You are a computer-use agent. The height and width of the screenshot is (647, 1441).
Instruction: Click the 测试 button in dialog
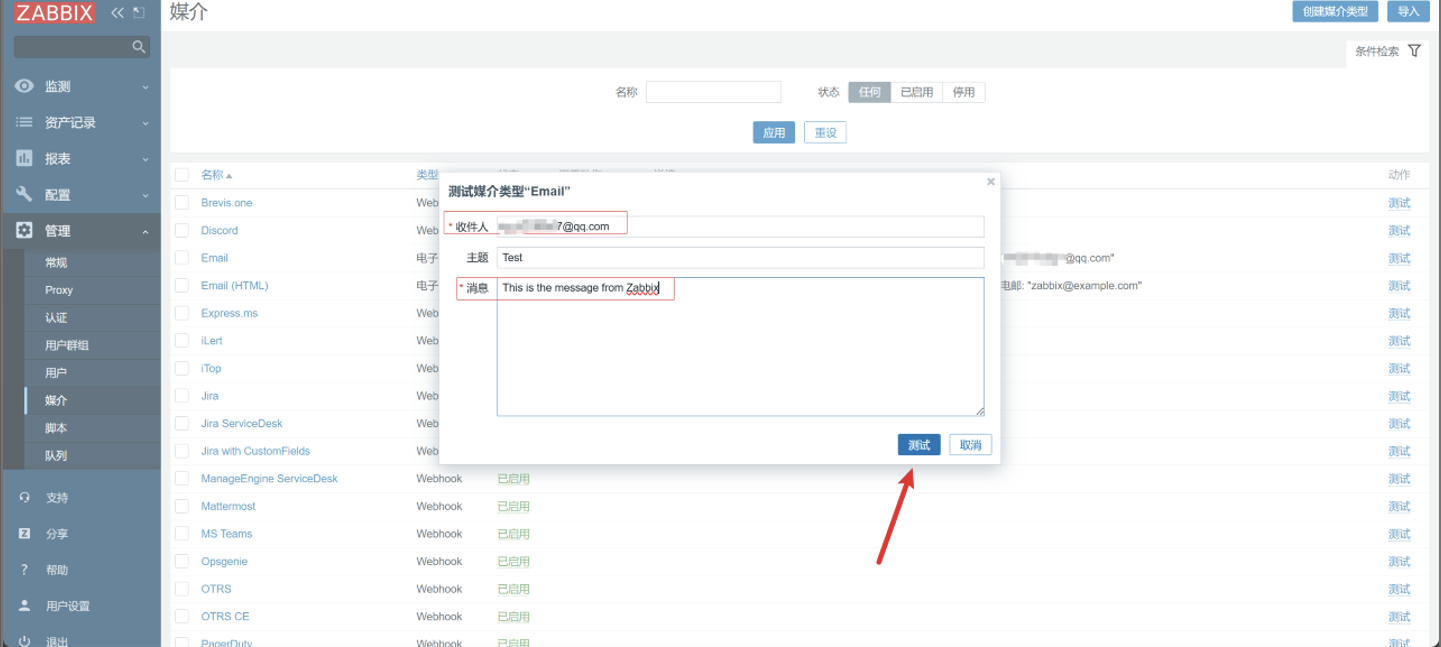point(919,445)
